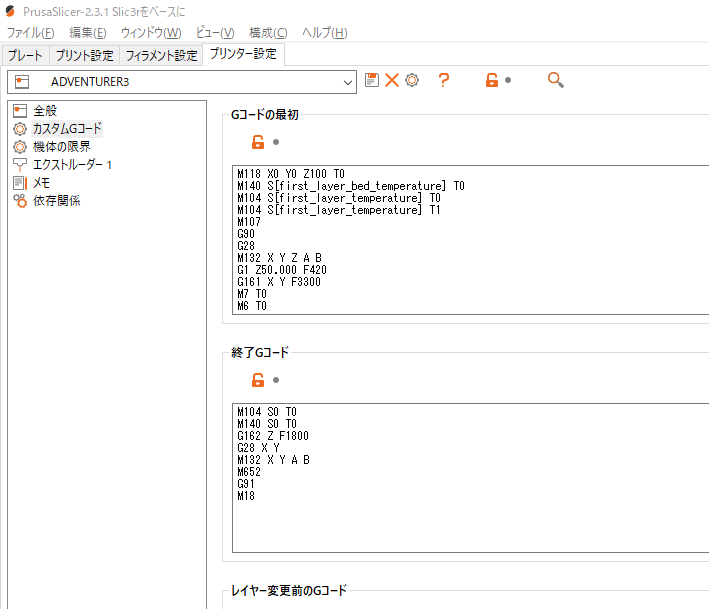Open the orange question mark help icon
The width and height of the screenshot is (709, 609).
coord(444,80)
